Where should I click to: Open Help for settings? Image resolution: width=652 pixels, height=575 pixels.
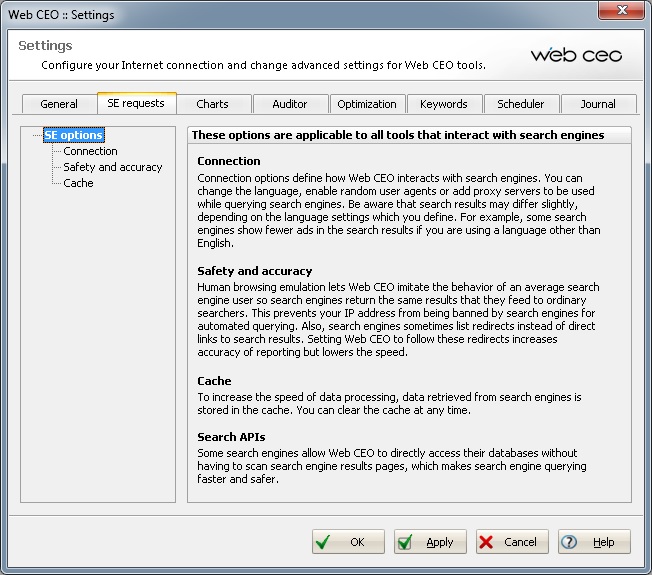(x=594, y=541)
